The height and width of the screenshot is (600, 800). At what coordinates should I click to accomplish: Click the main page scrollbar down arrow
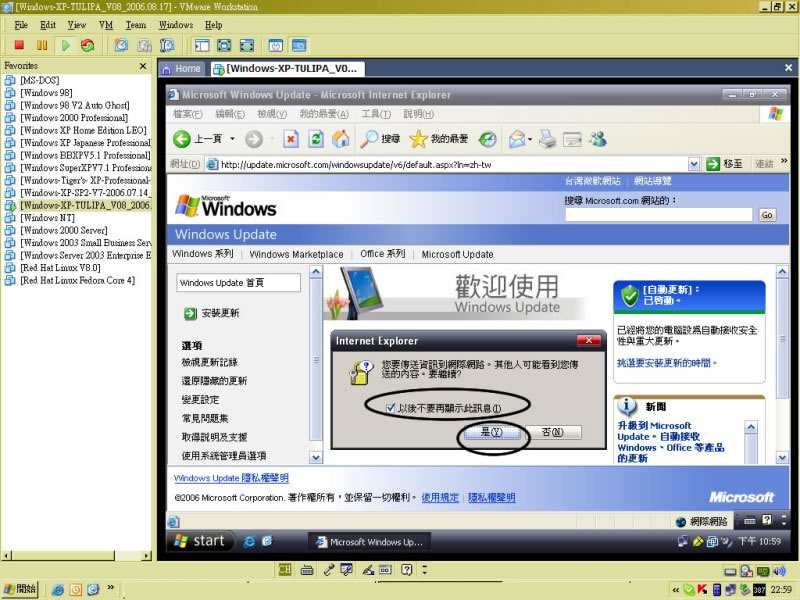[x=782, y=457]
